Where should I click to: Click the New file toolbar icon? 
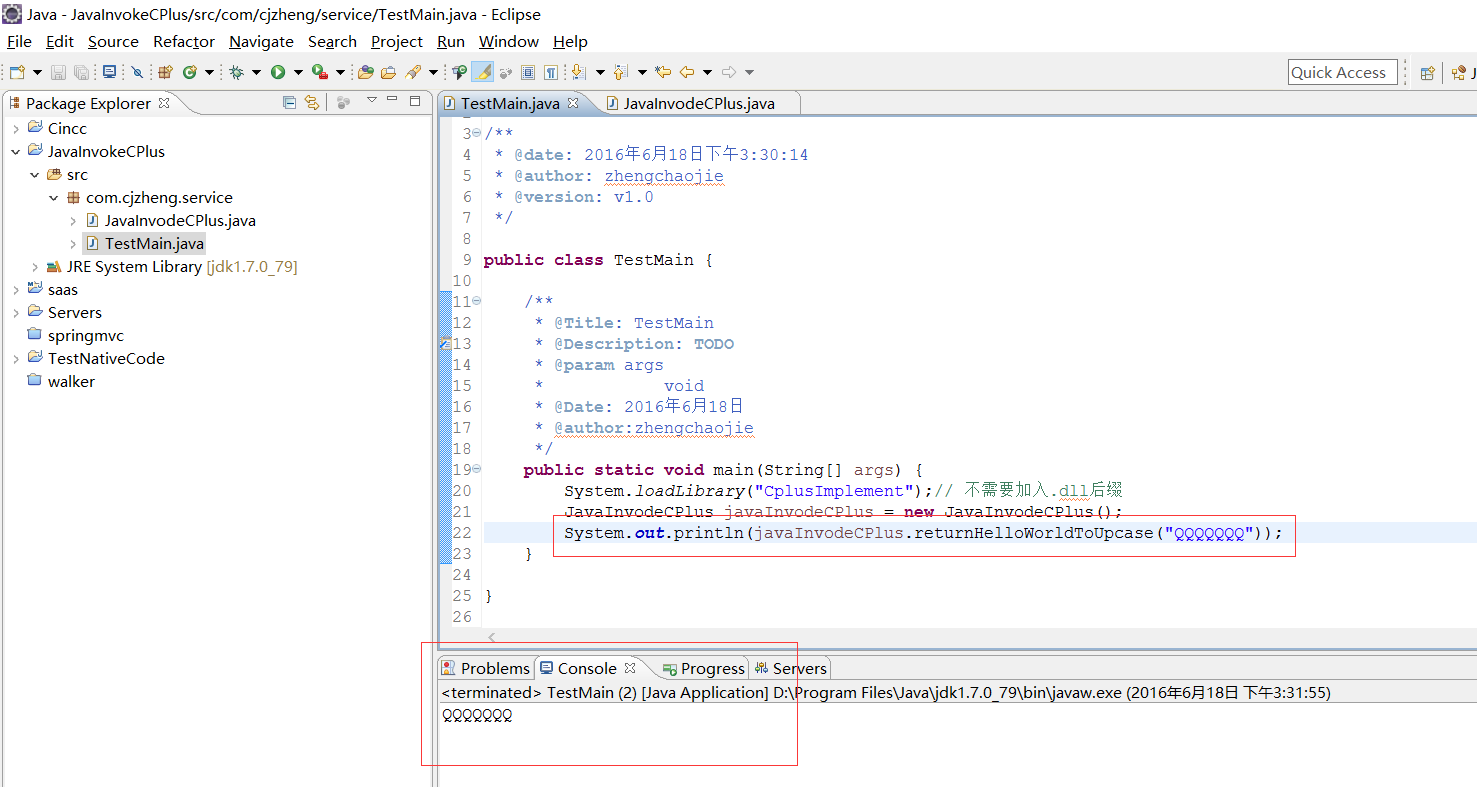(17, 72)
